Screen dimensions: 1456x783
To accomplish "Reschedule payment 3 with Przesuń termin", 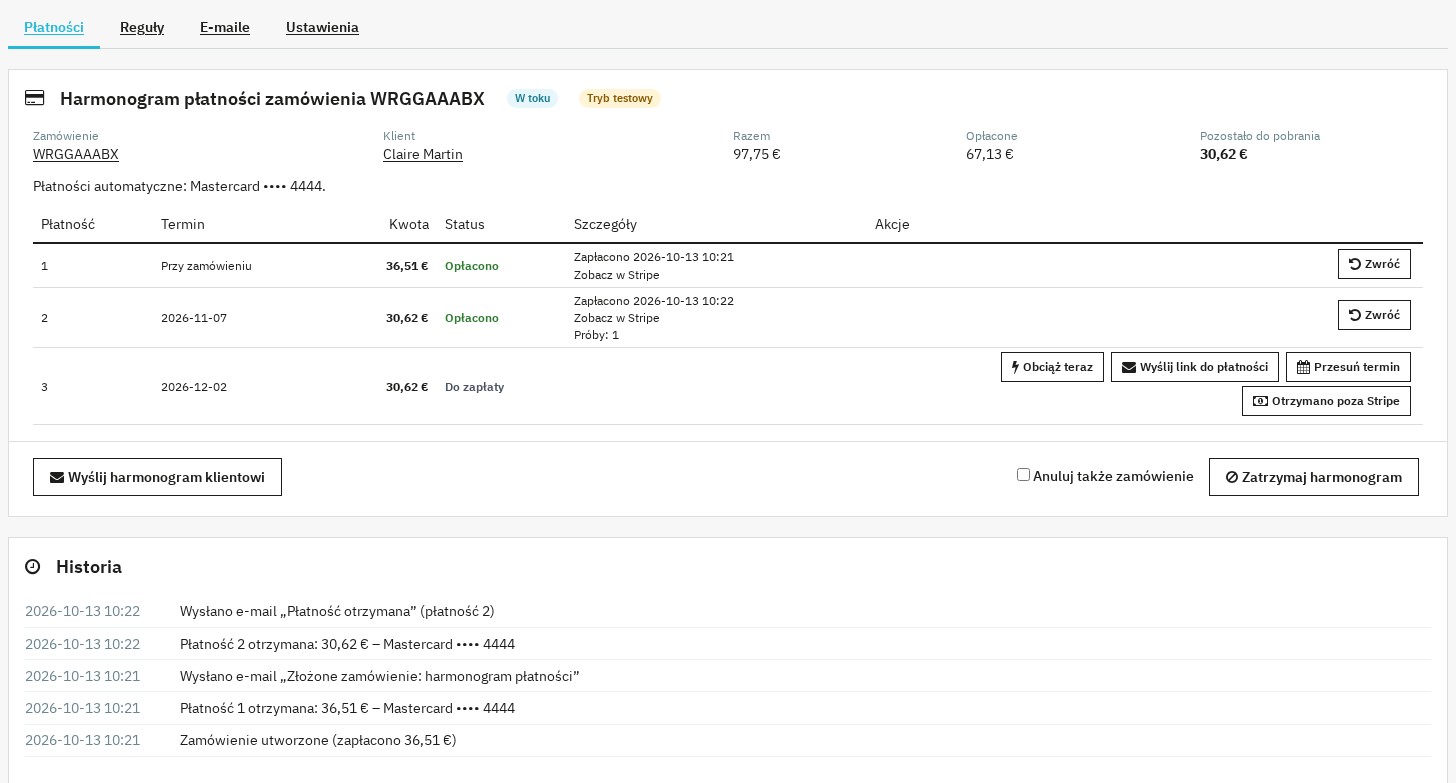I will click(1348, 367).
